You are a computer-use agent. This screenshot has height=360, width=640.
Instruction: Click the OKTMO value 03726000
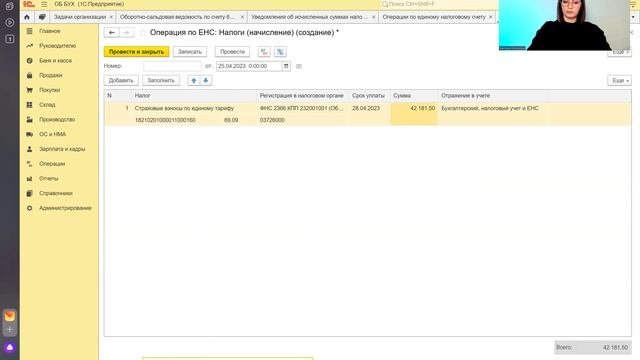[272, 120]
